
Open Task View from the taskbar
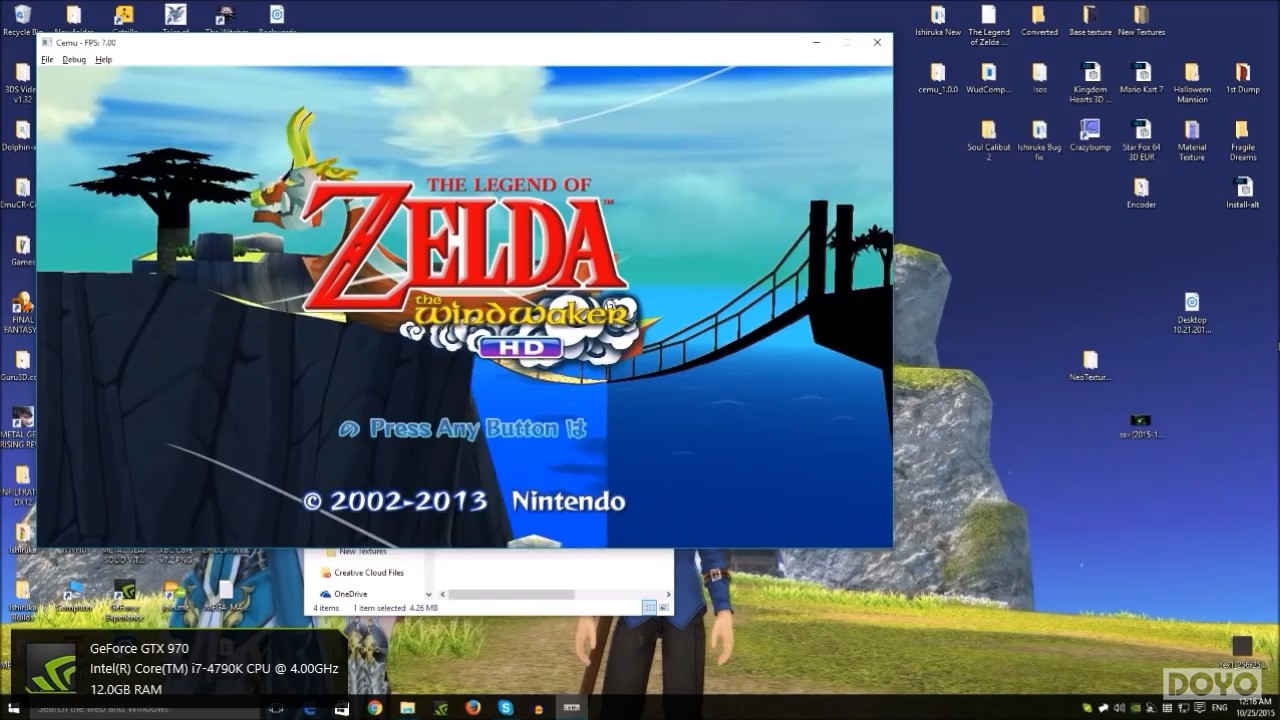[x=277, y=708]
